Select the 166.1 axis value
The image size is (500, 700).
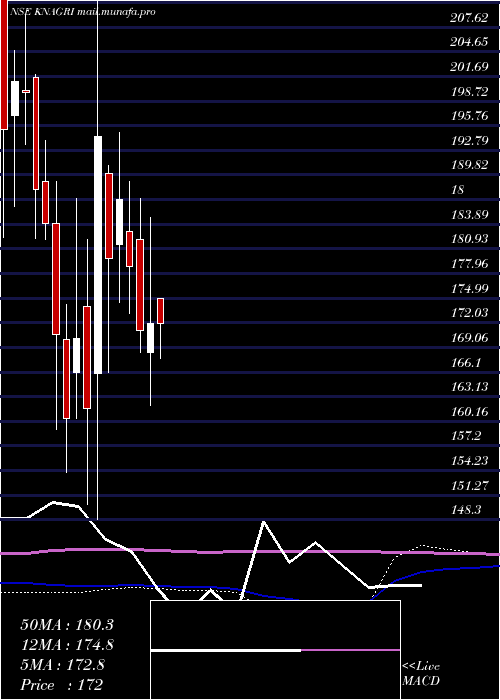point(467,362)
